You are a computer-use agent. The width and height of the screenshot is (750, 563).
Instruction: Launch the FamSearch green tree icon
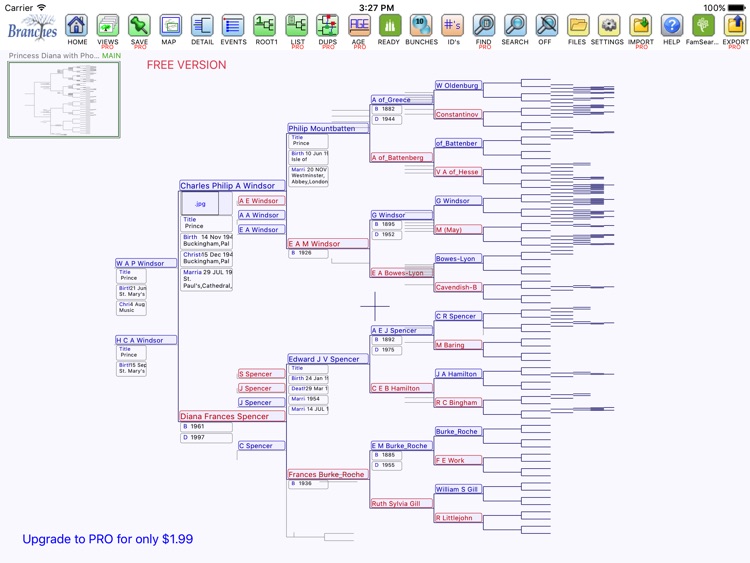pyautogui.click(x=703, y=26)
